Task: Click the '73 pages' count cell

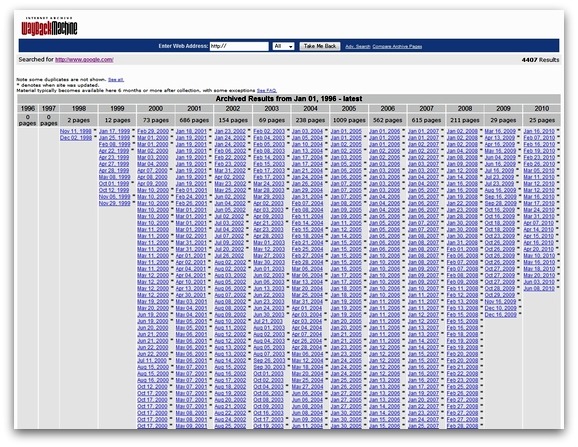Action: pos(156,120)
